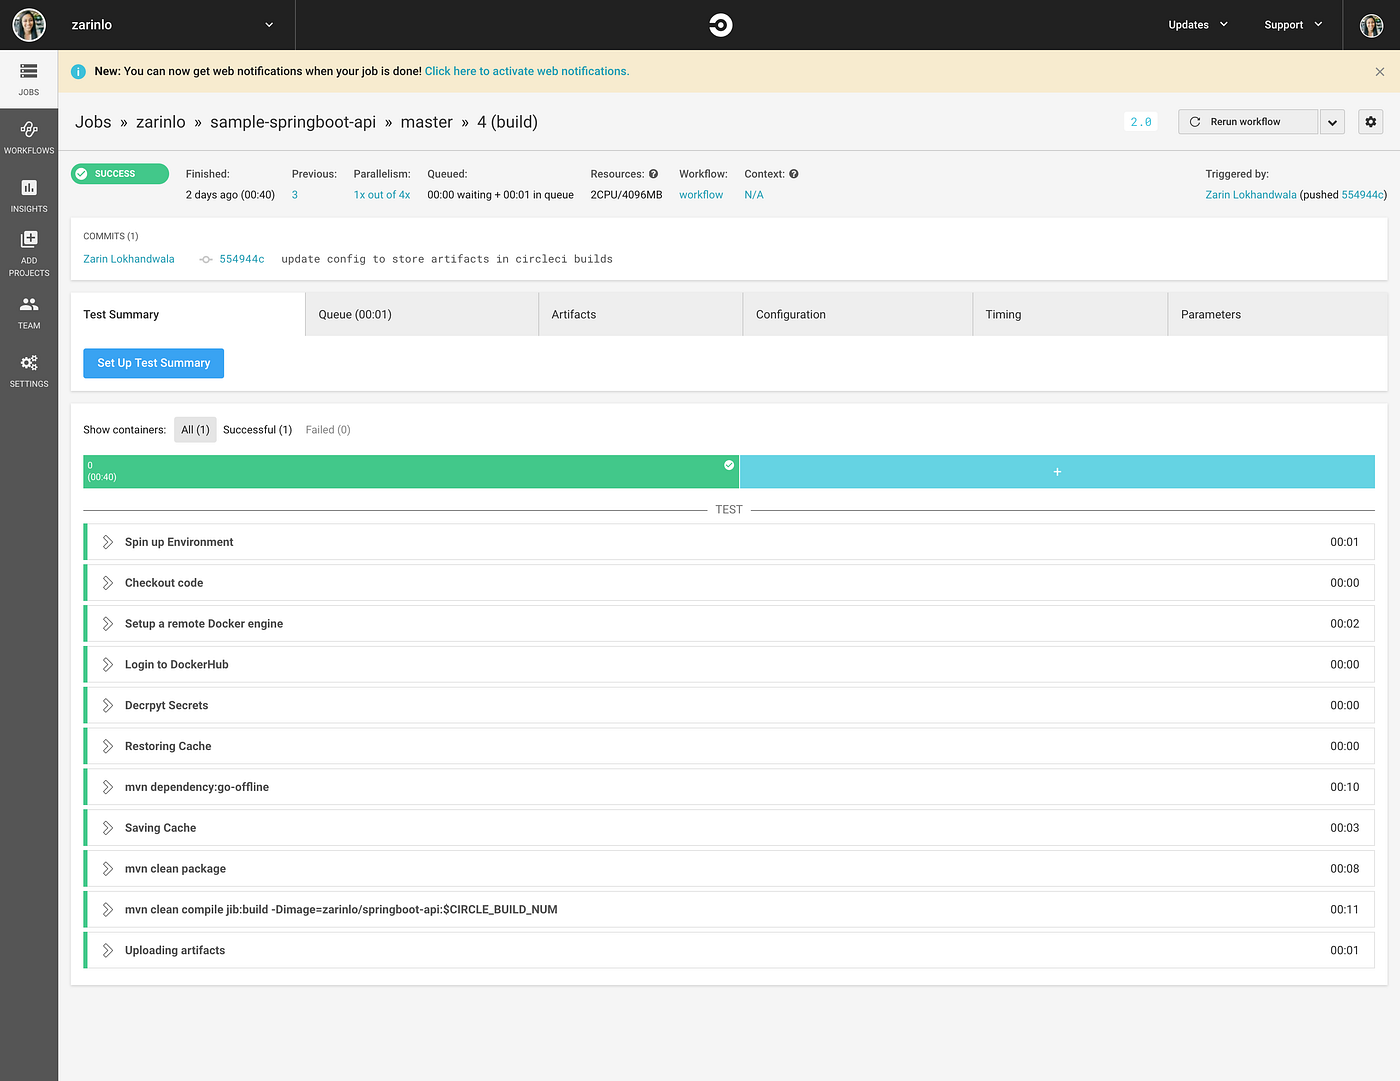Switch to the Queue (00:01) tab
Screen dimensions: 1400x1081
[422, 314]
